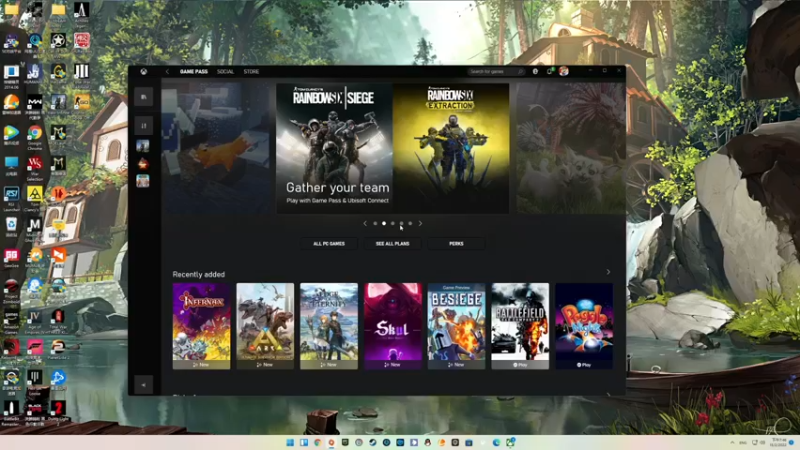The image size is (800, 450).
Task: Open the STORE tab
Action: click(251, 71)
